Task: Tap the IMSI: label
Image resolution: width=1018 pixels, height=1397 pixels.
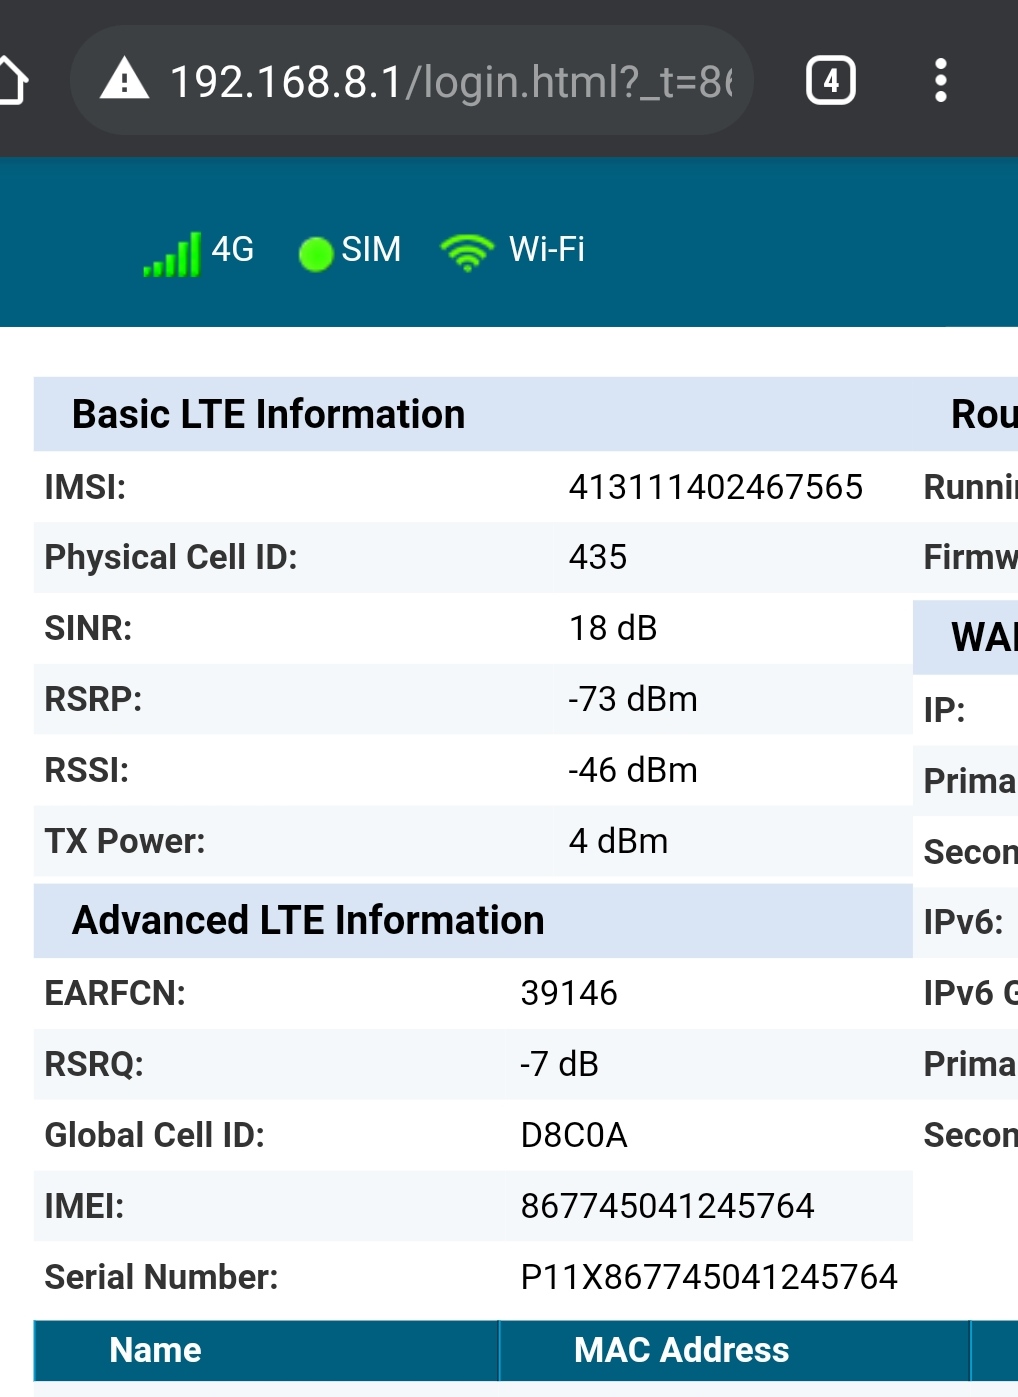Action: coord(85,487)
